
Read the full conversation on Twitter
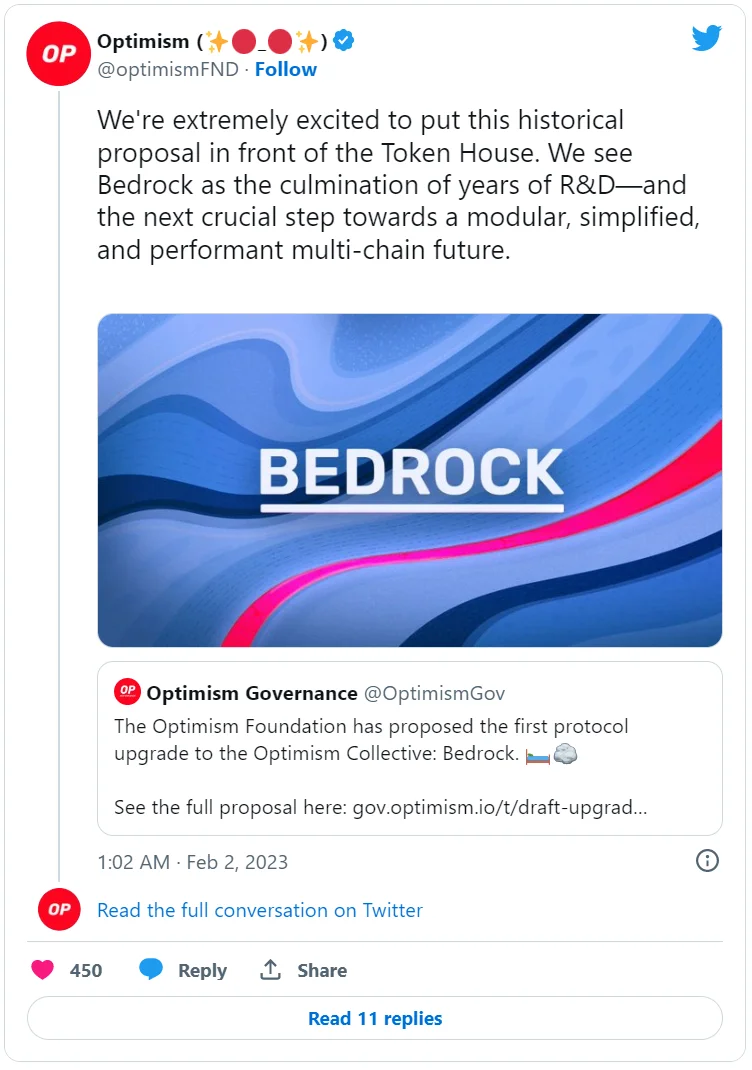(x=260, y=910)
